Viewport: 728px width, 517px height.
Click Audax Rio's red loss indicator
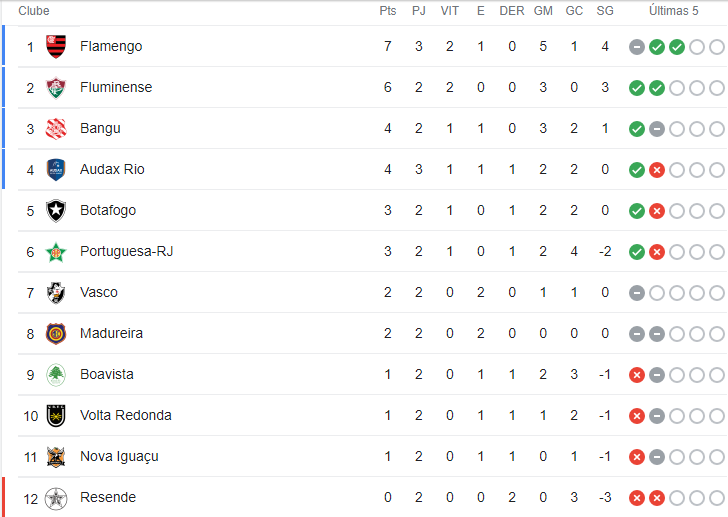point(656,170)
